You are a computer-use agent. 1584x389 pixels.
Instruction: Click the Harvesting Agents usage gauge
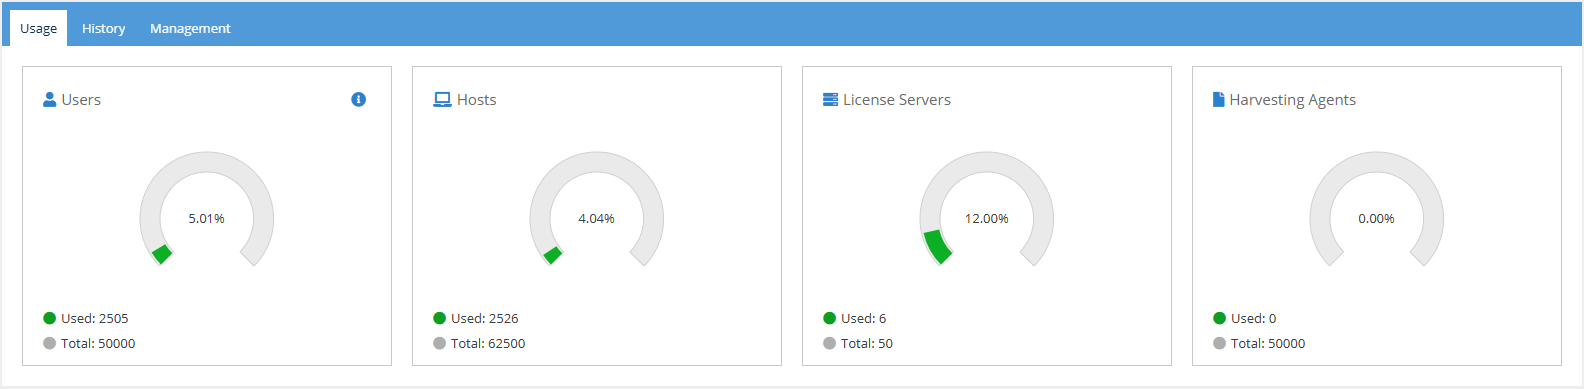click(x=1377, y=209)
